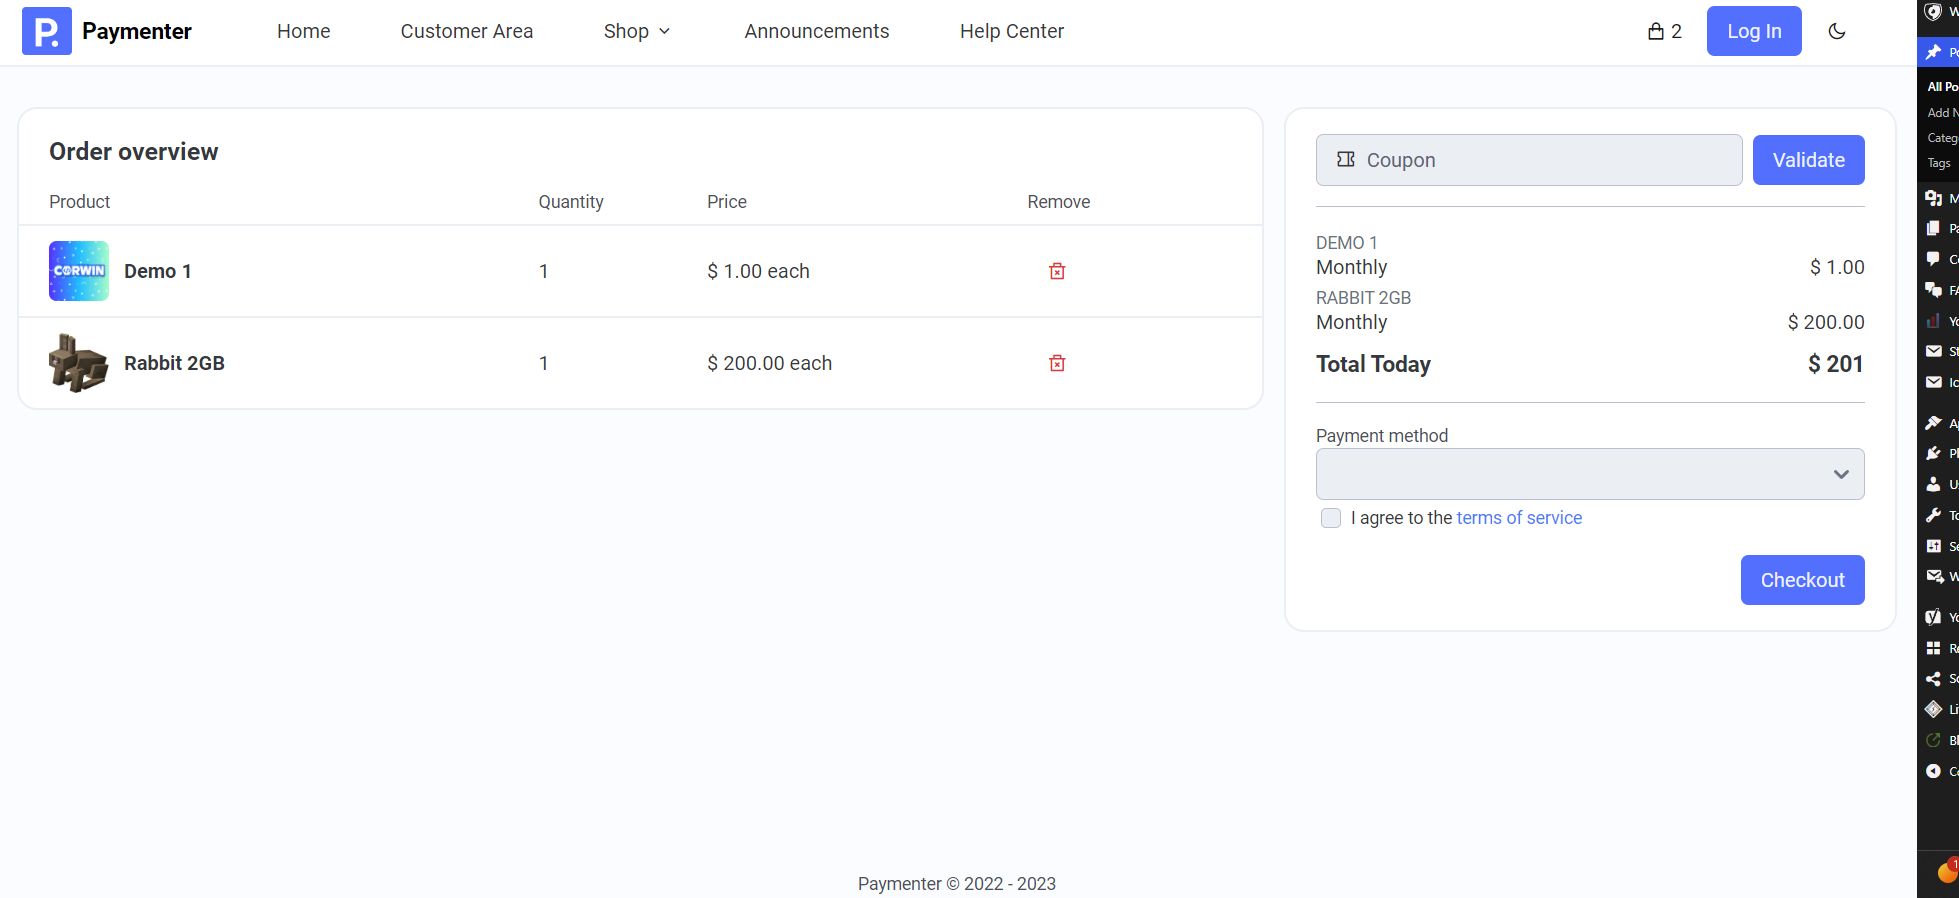Delete Rabbit 2GB with the trash icon

coord(1057,363)
